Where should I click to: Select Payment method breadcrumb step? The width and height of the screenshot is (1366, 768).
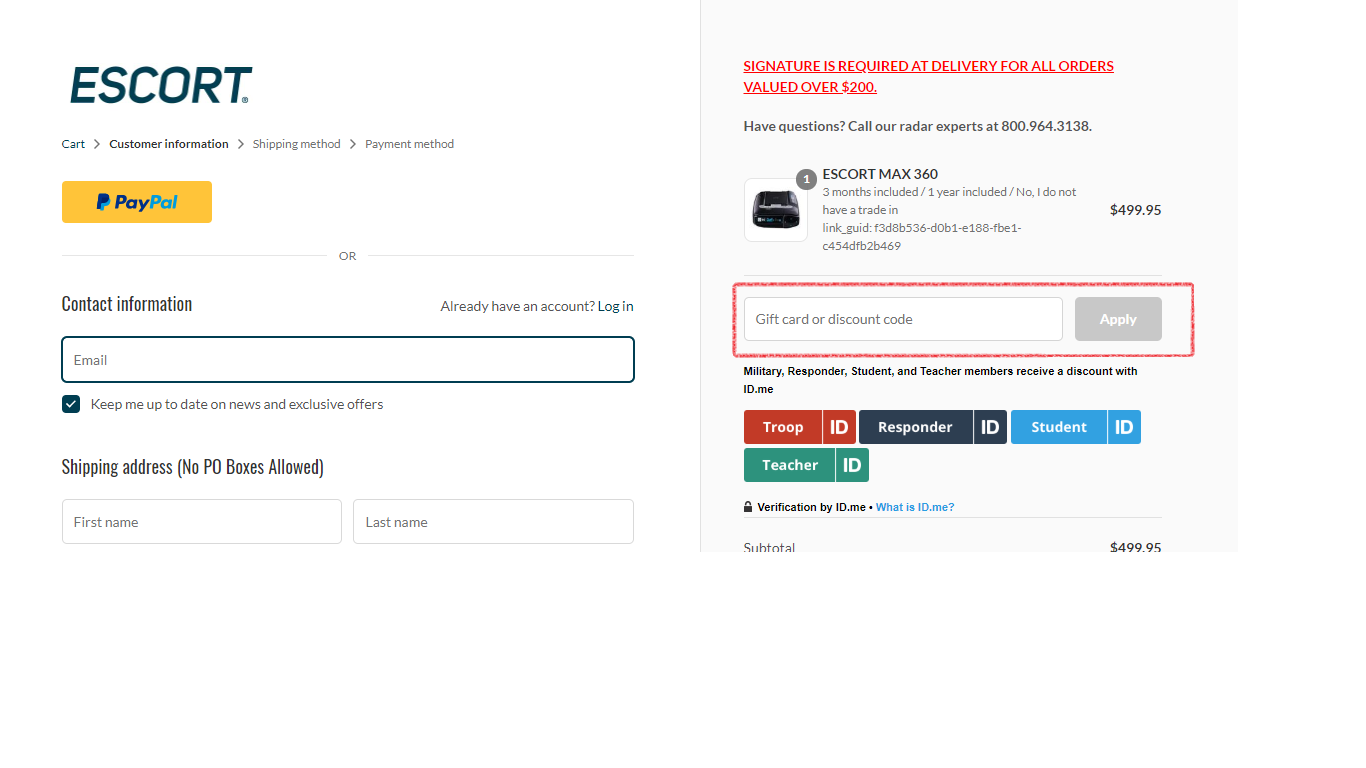(x=409, y=144)
